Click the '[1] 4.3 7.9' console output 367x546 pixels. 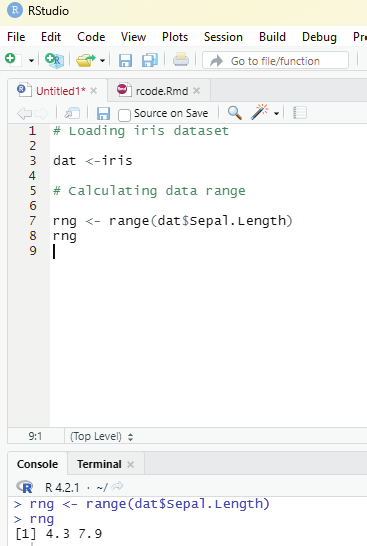pos(58,533)
